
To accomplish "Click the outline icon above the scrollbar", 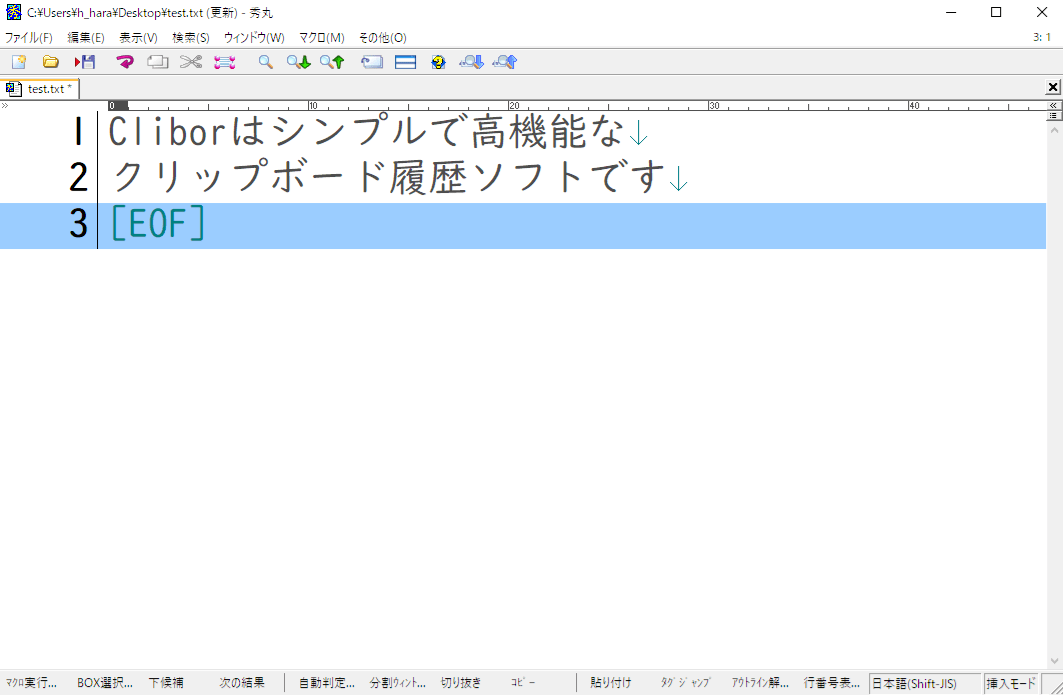I will (1054, 116).
